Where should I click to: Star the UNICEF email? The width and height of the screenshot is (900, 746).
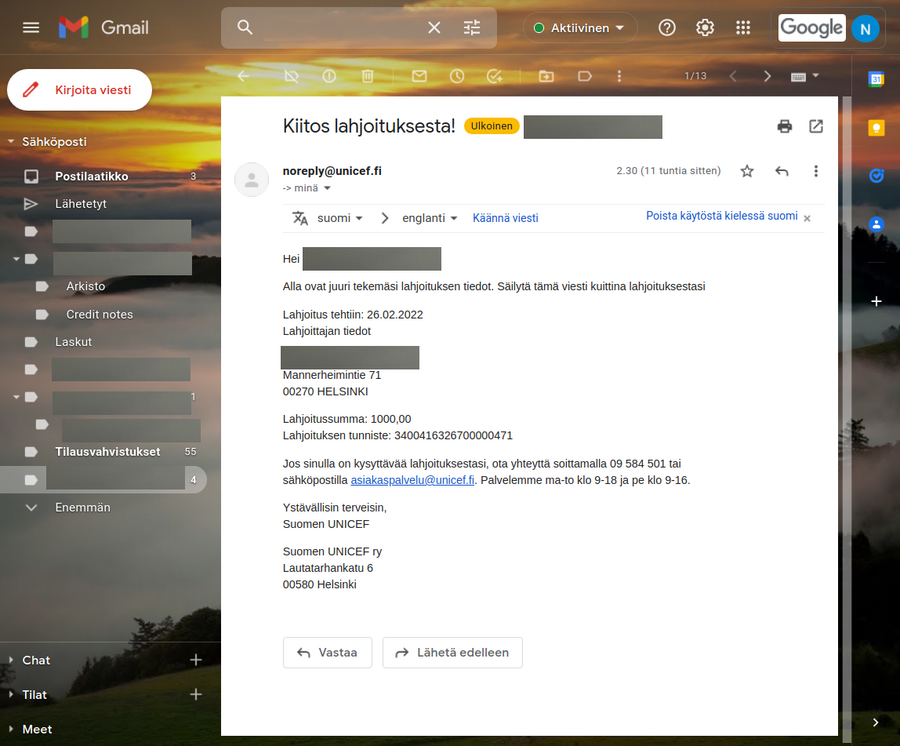coord(747,171)
